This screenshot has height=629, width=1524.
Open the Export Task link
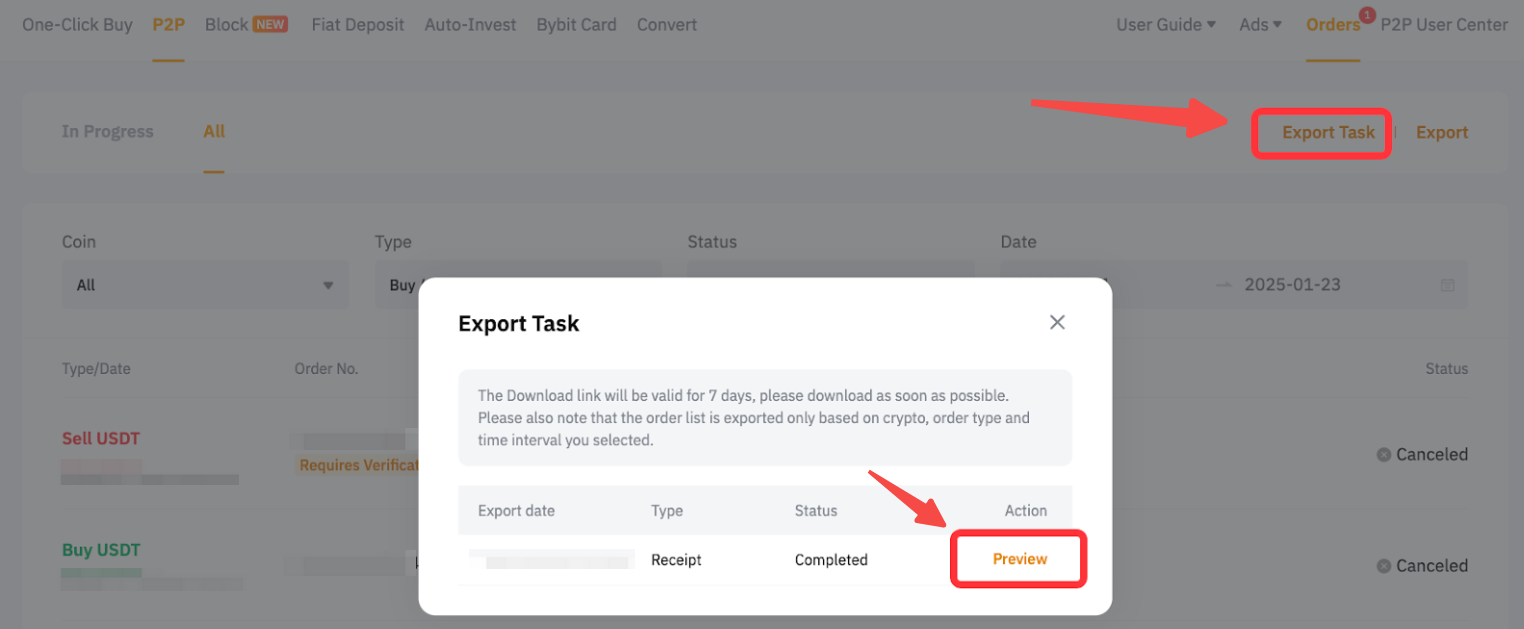click(x=1328, y=132)
